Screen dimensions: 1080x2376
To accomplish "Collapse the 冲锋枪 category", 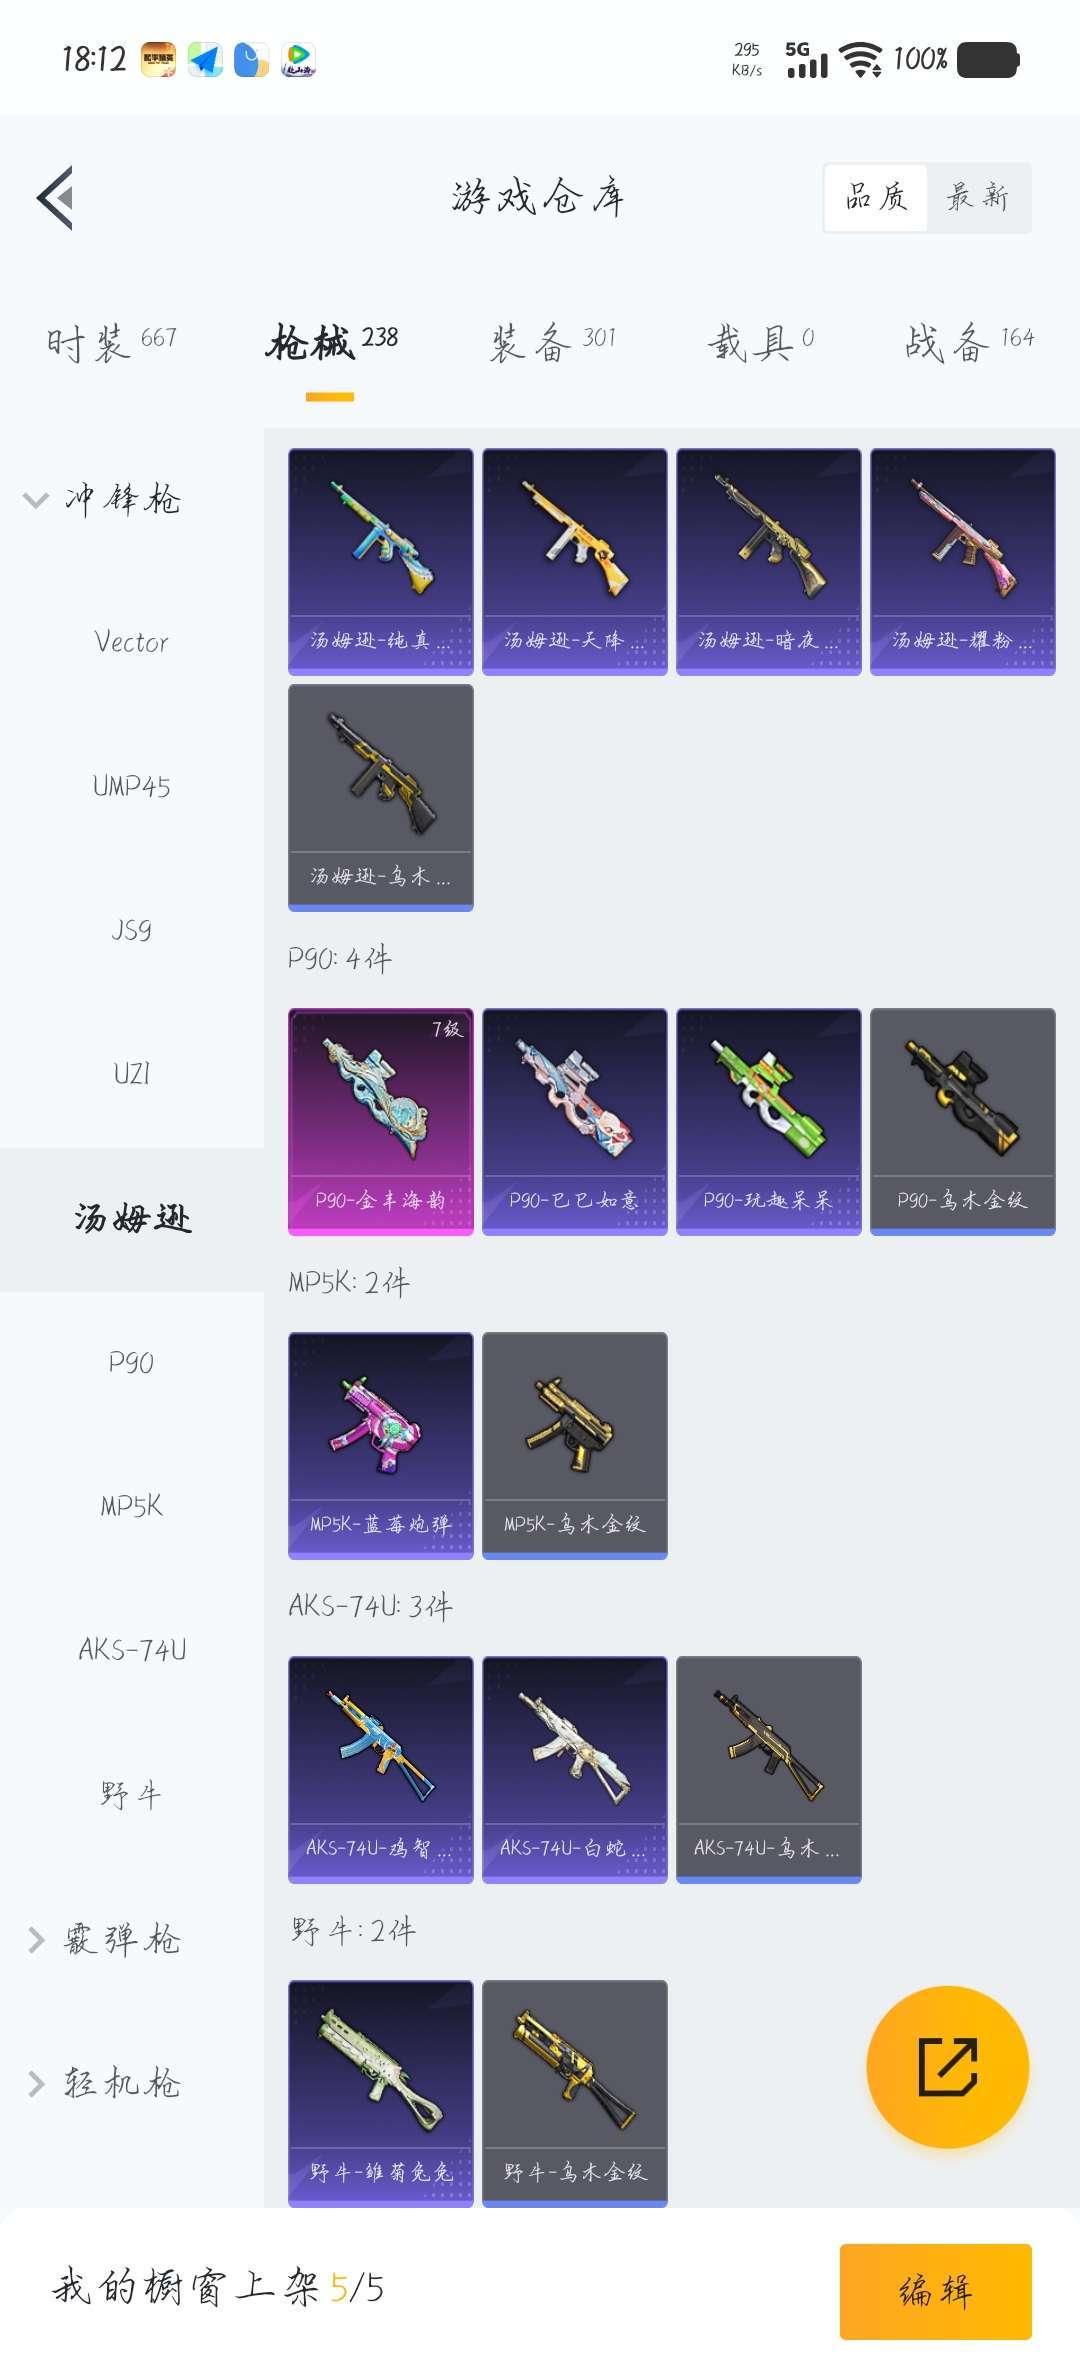I will [x=104, y=499].
